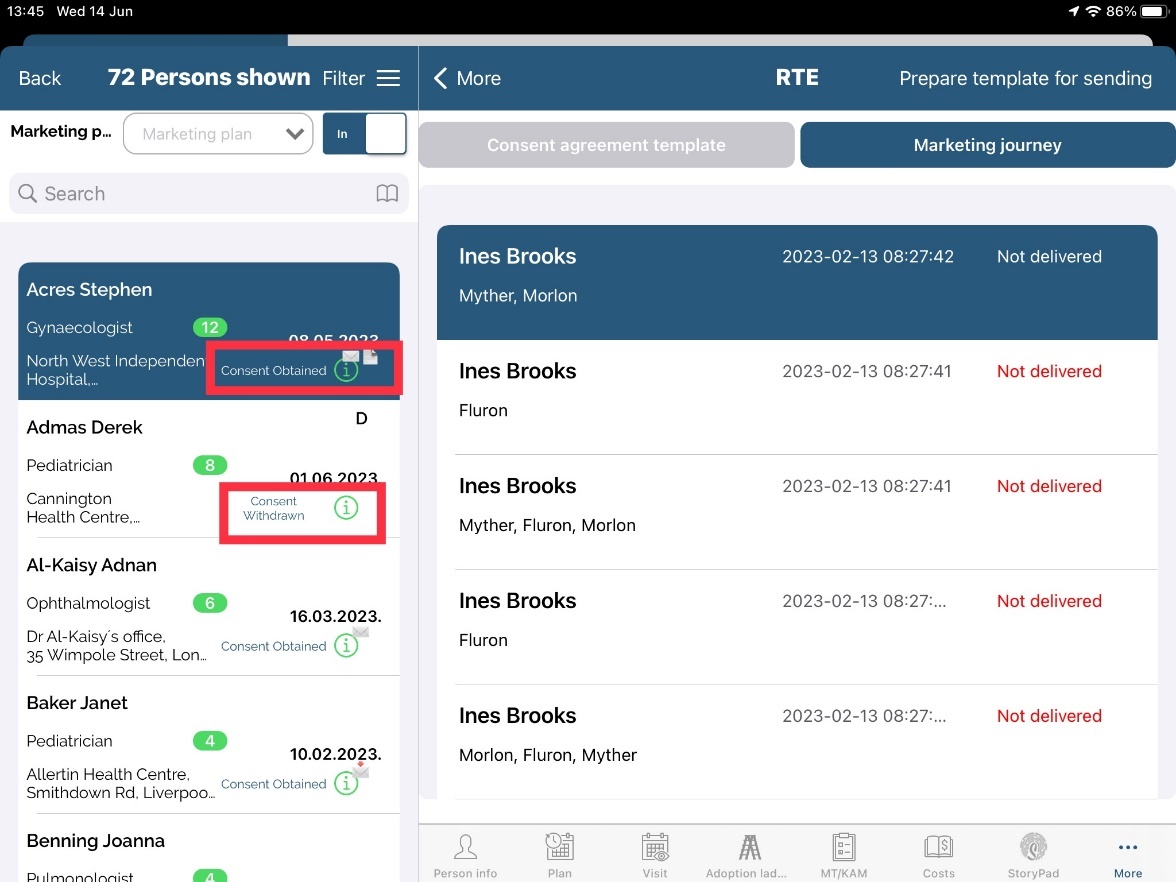
Task: Click info icon for Admas Derek consent
Action: pyautogui.click(x=346, y=509)
